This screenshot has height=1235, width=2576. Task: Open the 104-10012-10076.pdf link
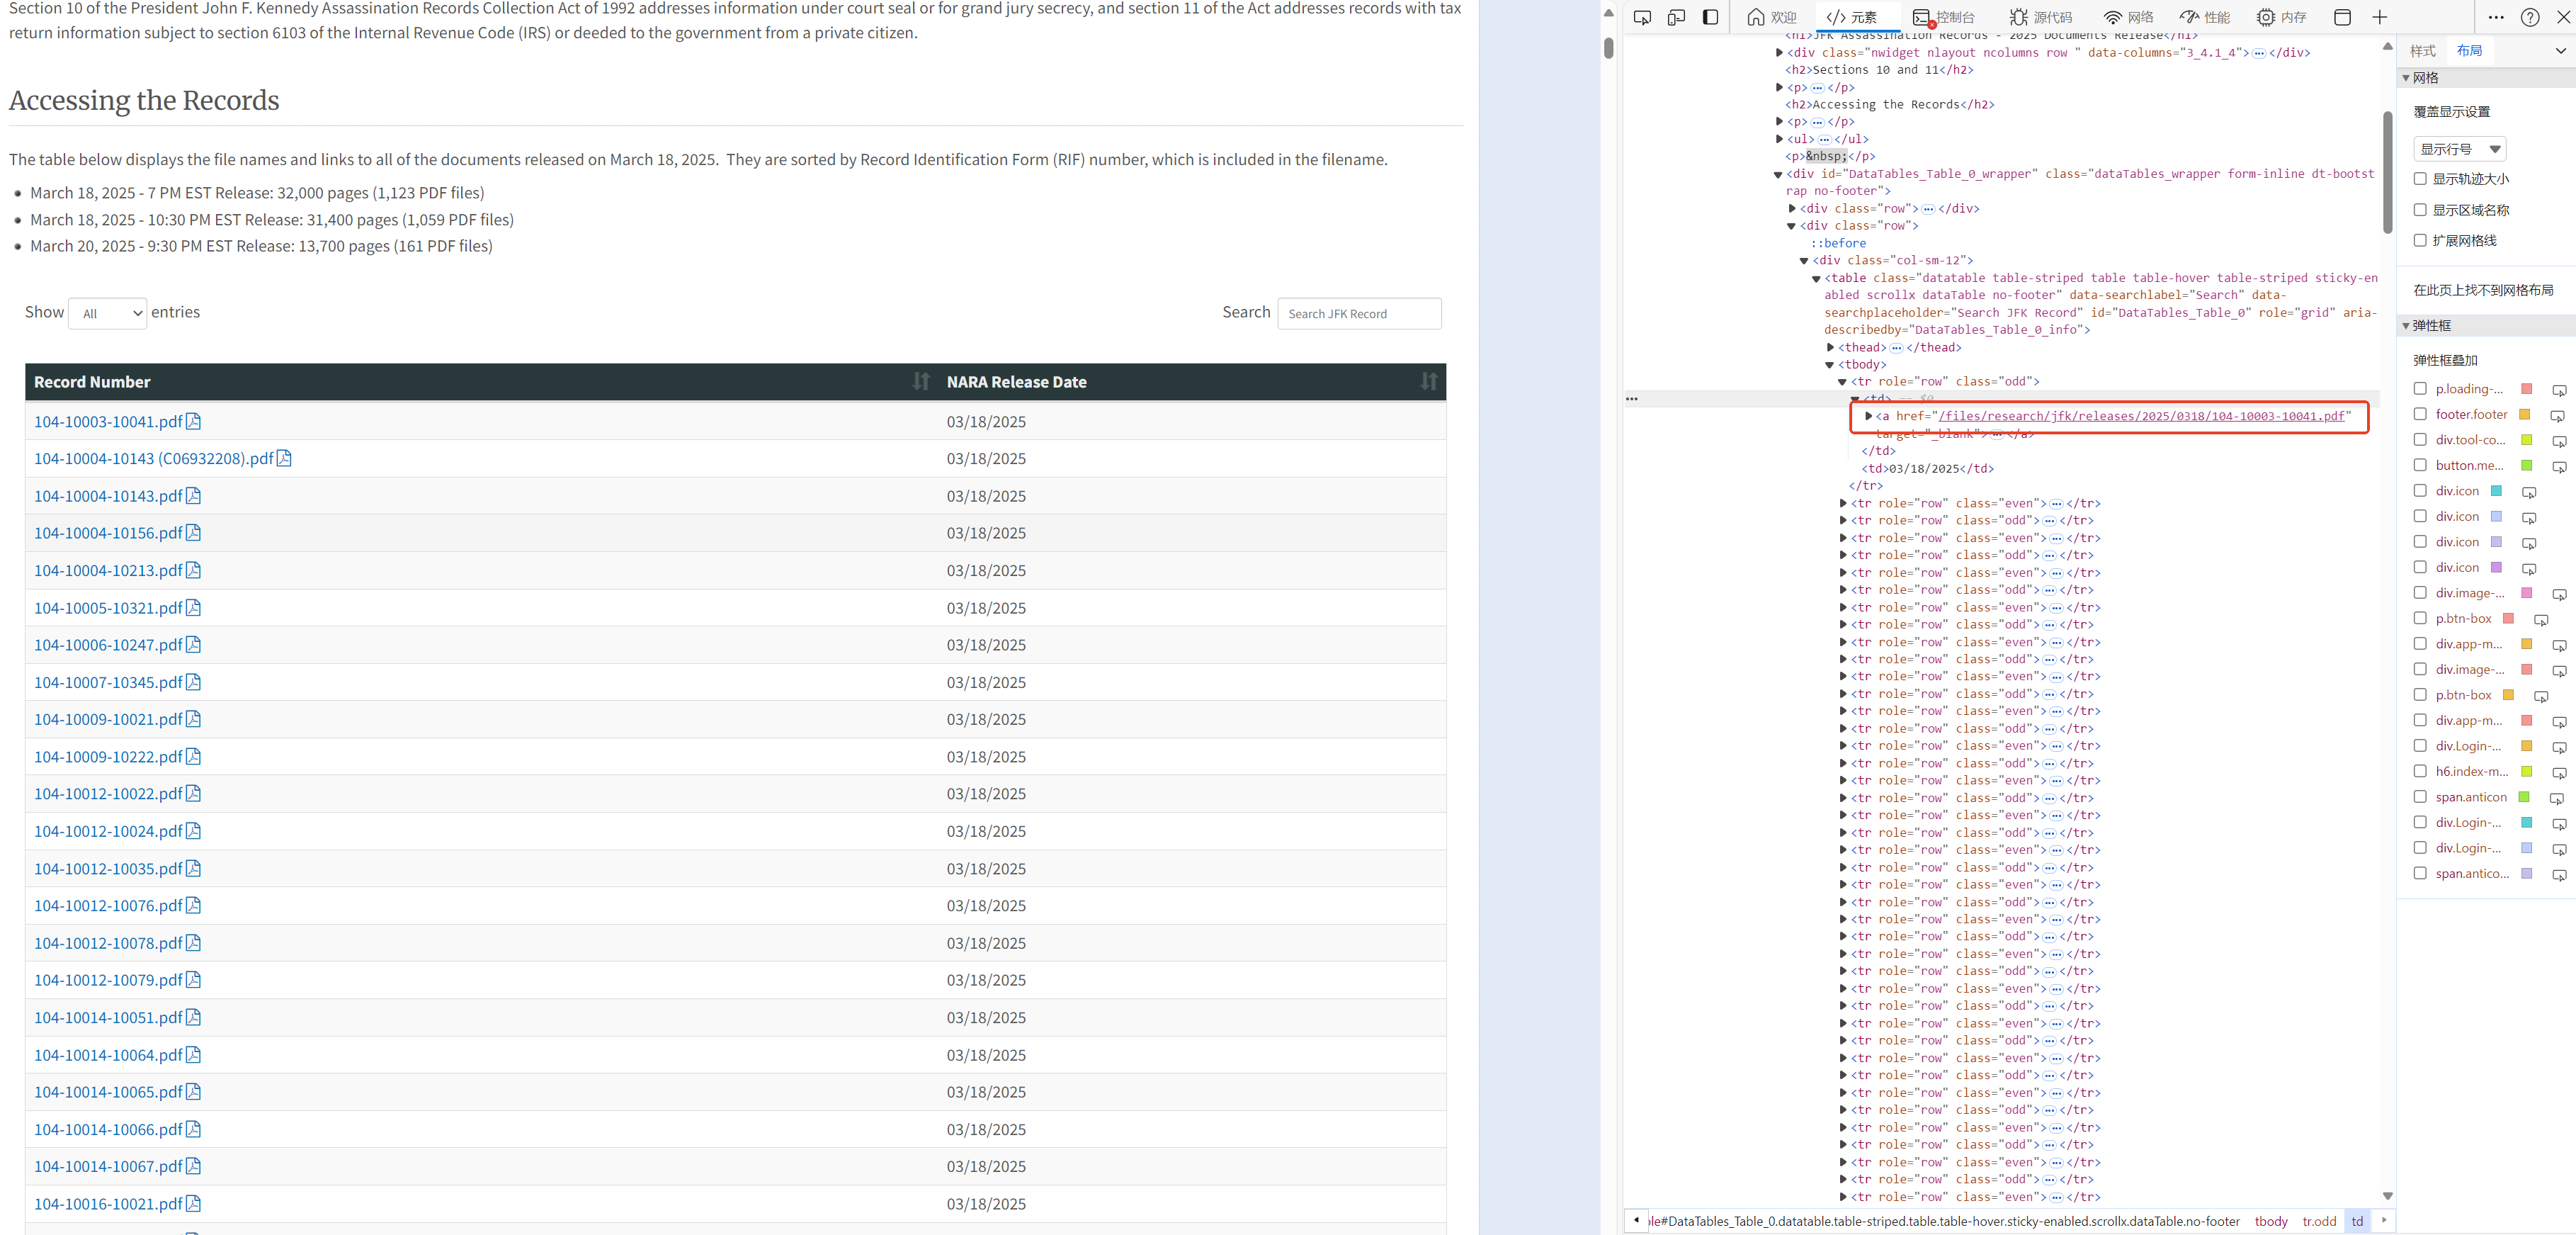108,906
